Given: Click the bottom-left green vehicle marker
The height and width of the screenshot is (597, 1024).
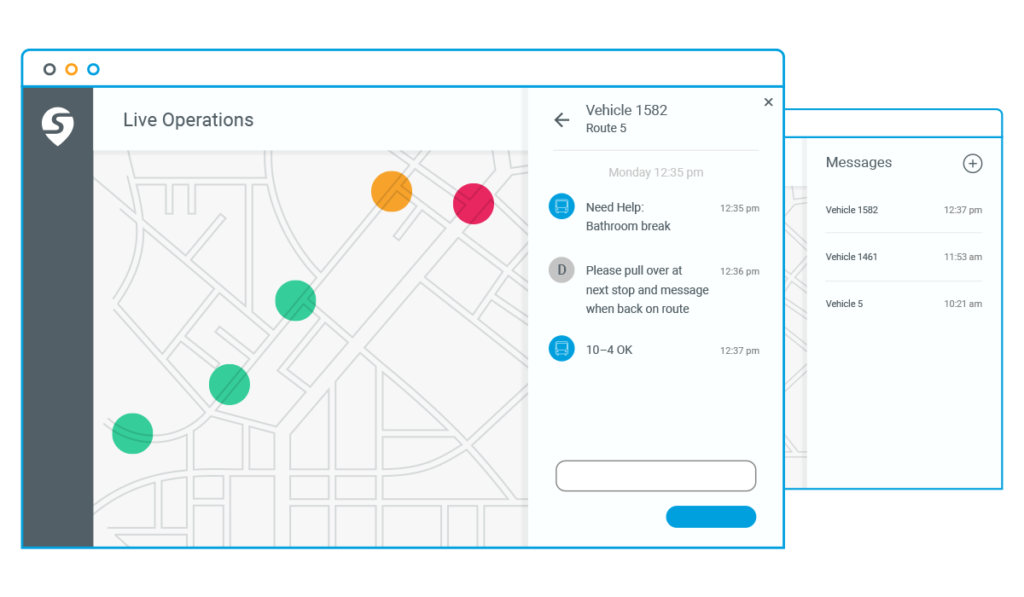Looking at the screenshot, I should (131, 432).
